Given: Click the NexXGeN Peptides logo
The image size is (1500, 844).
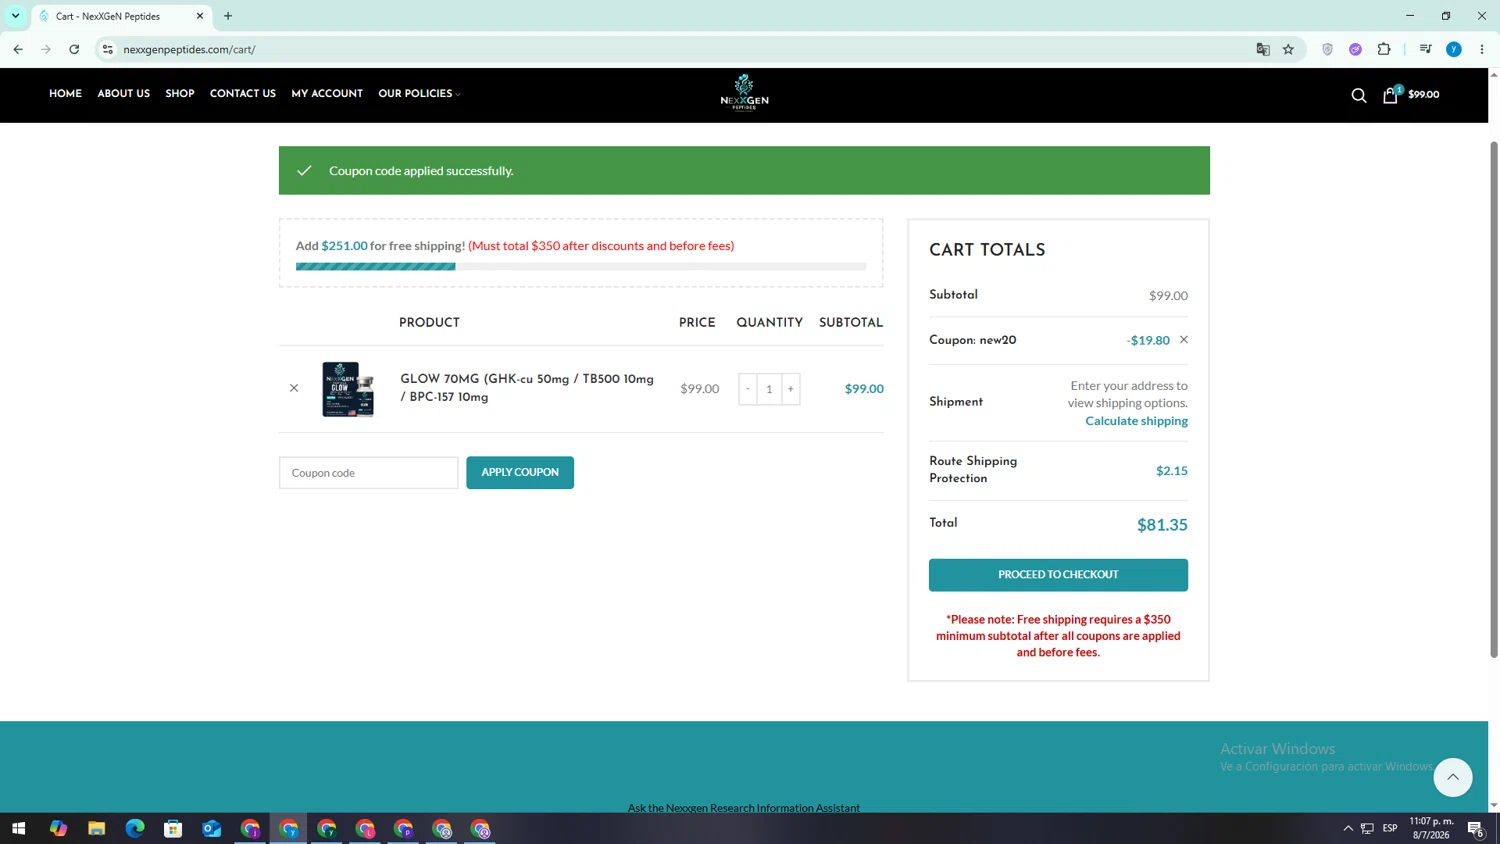Looking at the screenshot, I should coord(744,92).
